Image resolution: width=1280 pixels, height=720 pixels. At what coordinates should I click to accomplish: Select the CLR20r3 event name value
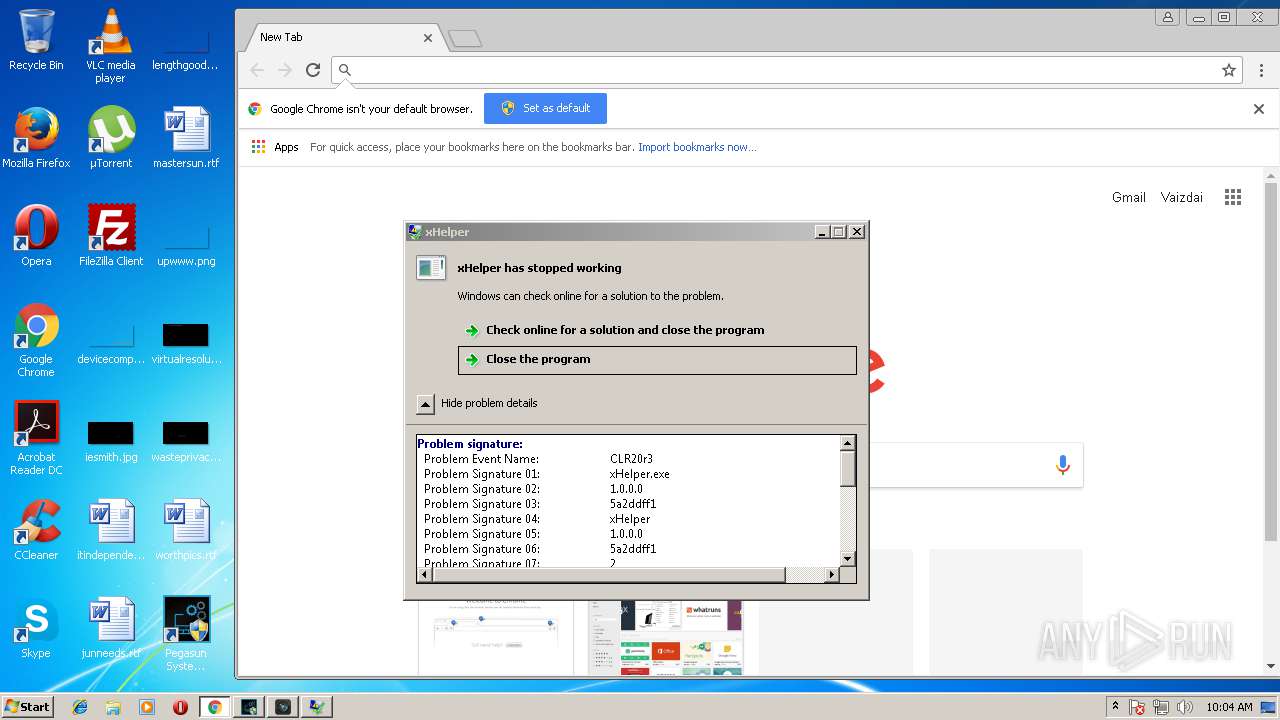(x=631, y=459)
